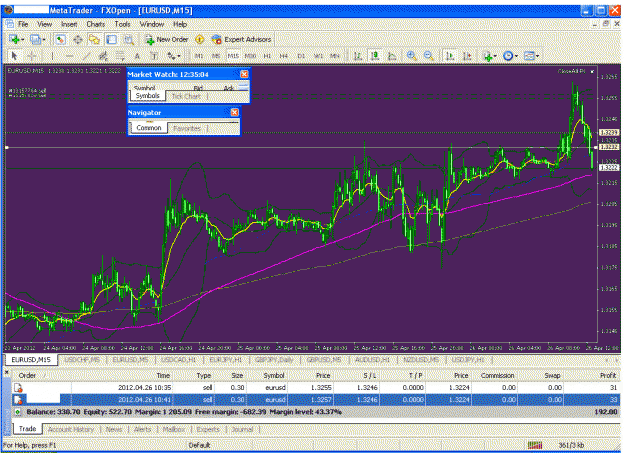The height and width of the screenshot is (453, 625).
Task: Toggle the Expert Advisors button
Action: coord(242,39)
